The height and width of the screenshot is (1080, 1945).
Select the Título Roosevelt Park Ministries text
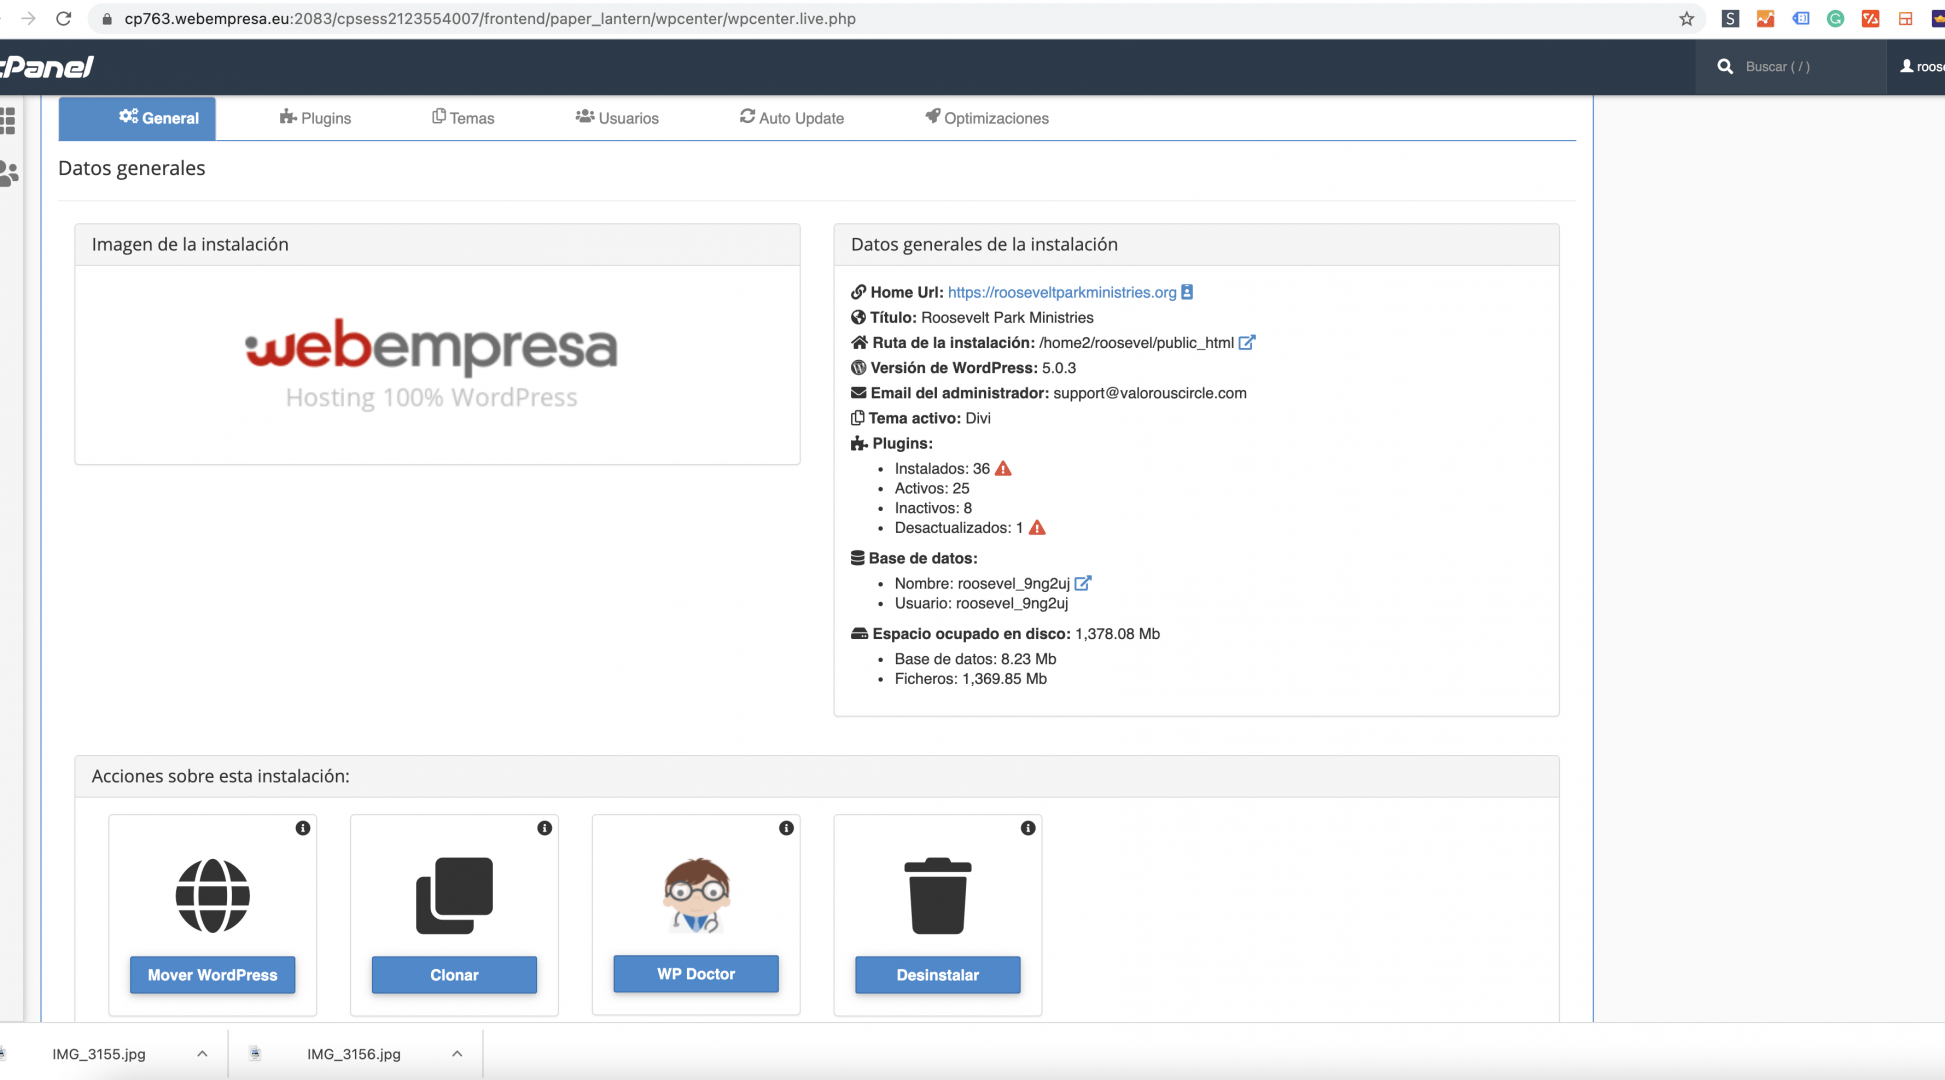(981, 317)
